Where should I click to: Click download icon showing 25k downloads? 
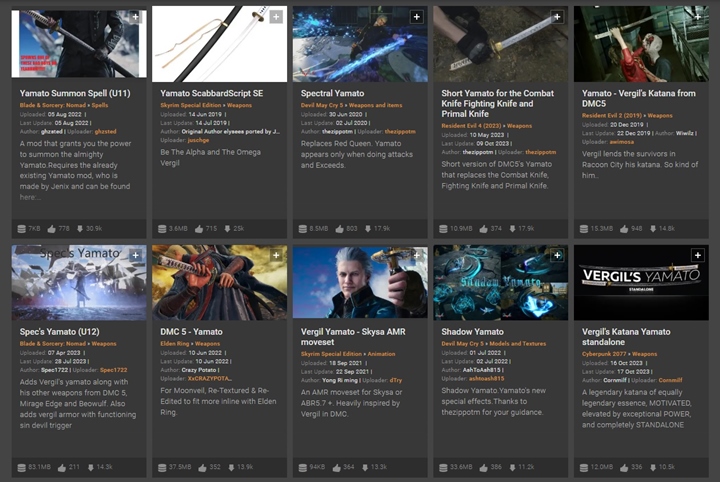point(227,229)
